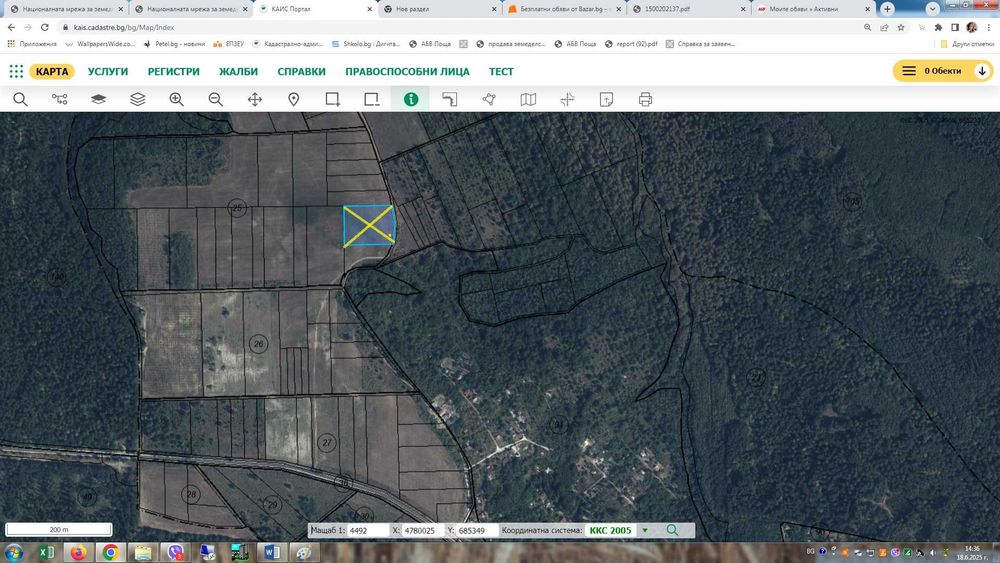1000x563 pixels.
Task: Select the zoom out tool
Action: (215, 99)
